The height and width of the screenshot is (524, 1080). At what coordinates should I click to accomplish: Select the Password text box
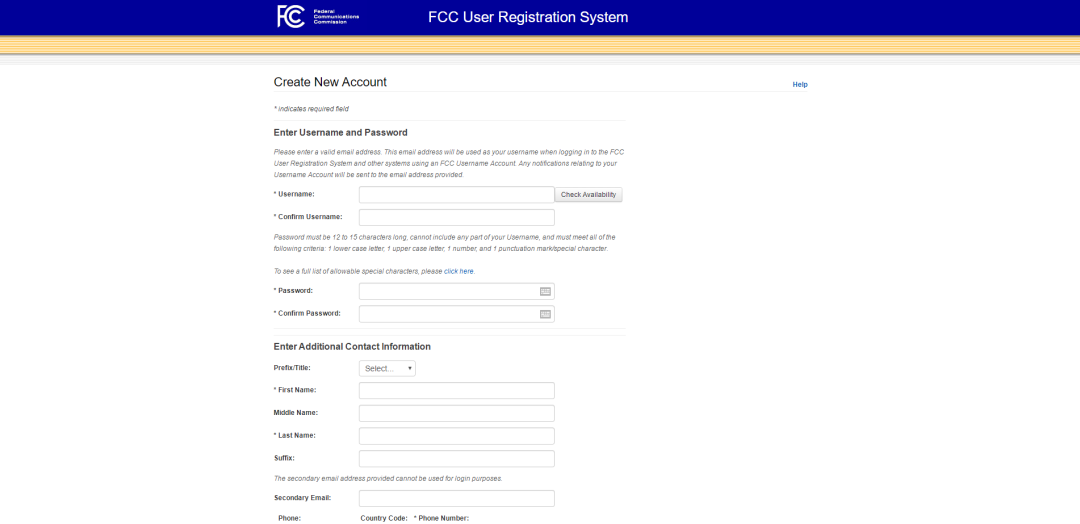448,291
